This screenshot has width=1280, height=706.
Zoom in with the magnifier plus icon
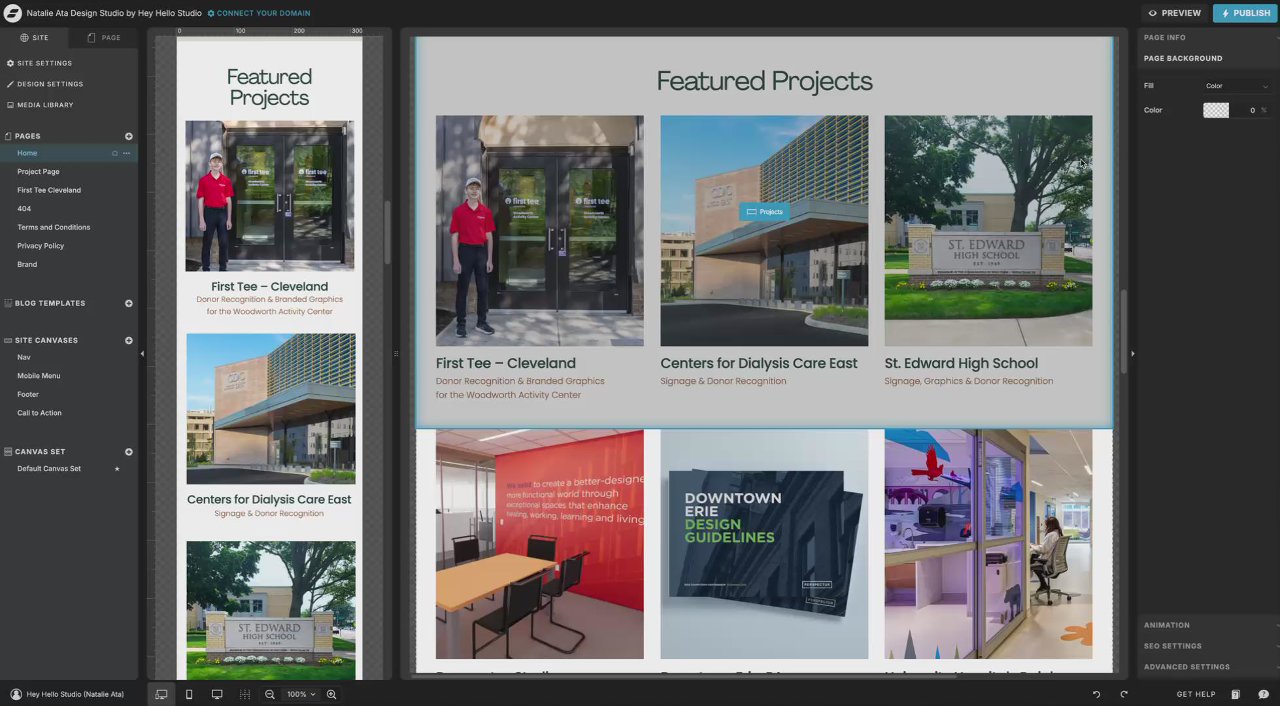(331, 694)
